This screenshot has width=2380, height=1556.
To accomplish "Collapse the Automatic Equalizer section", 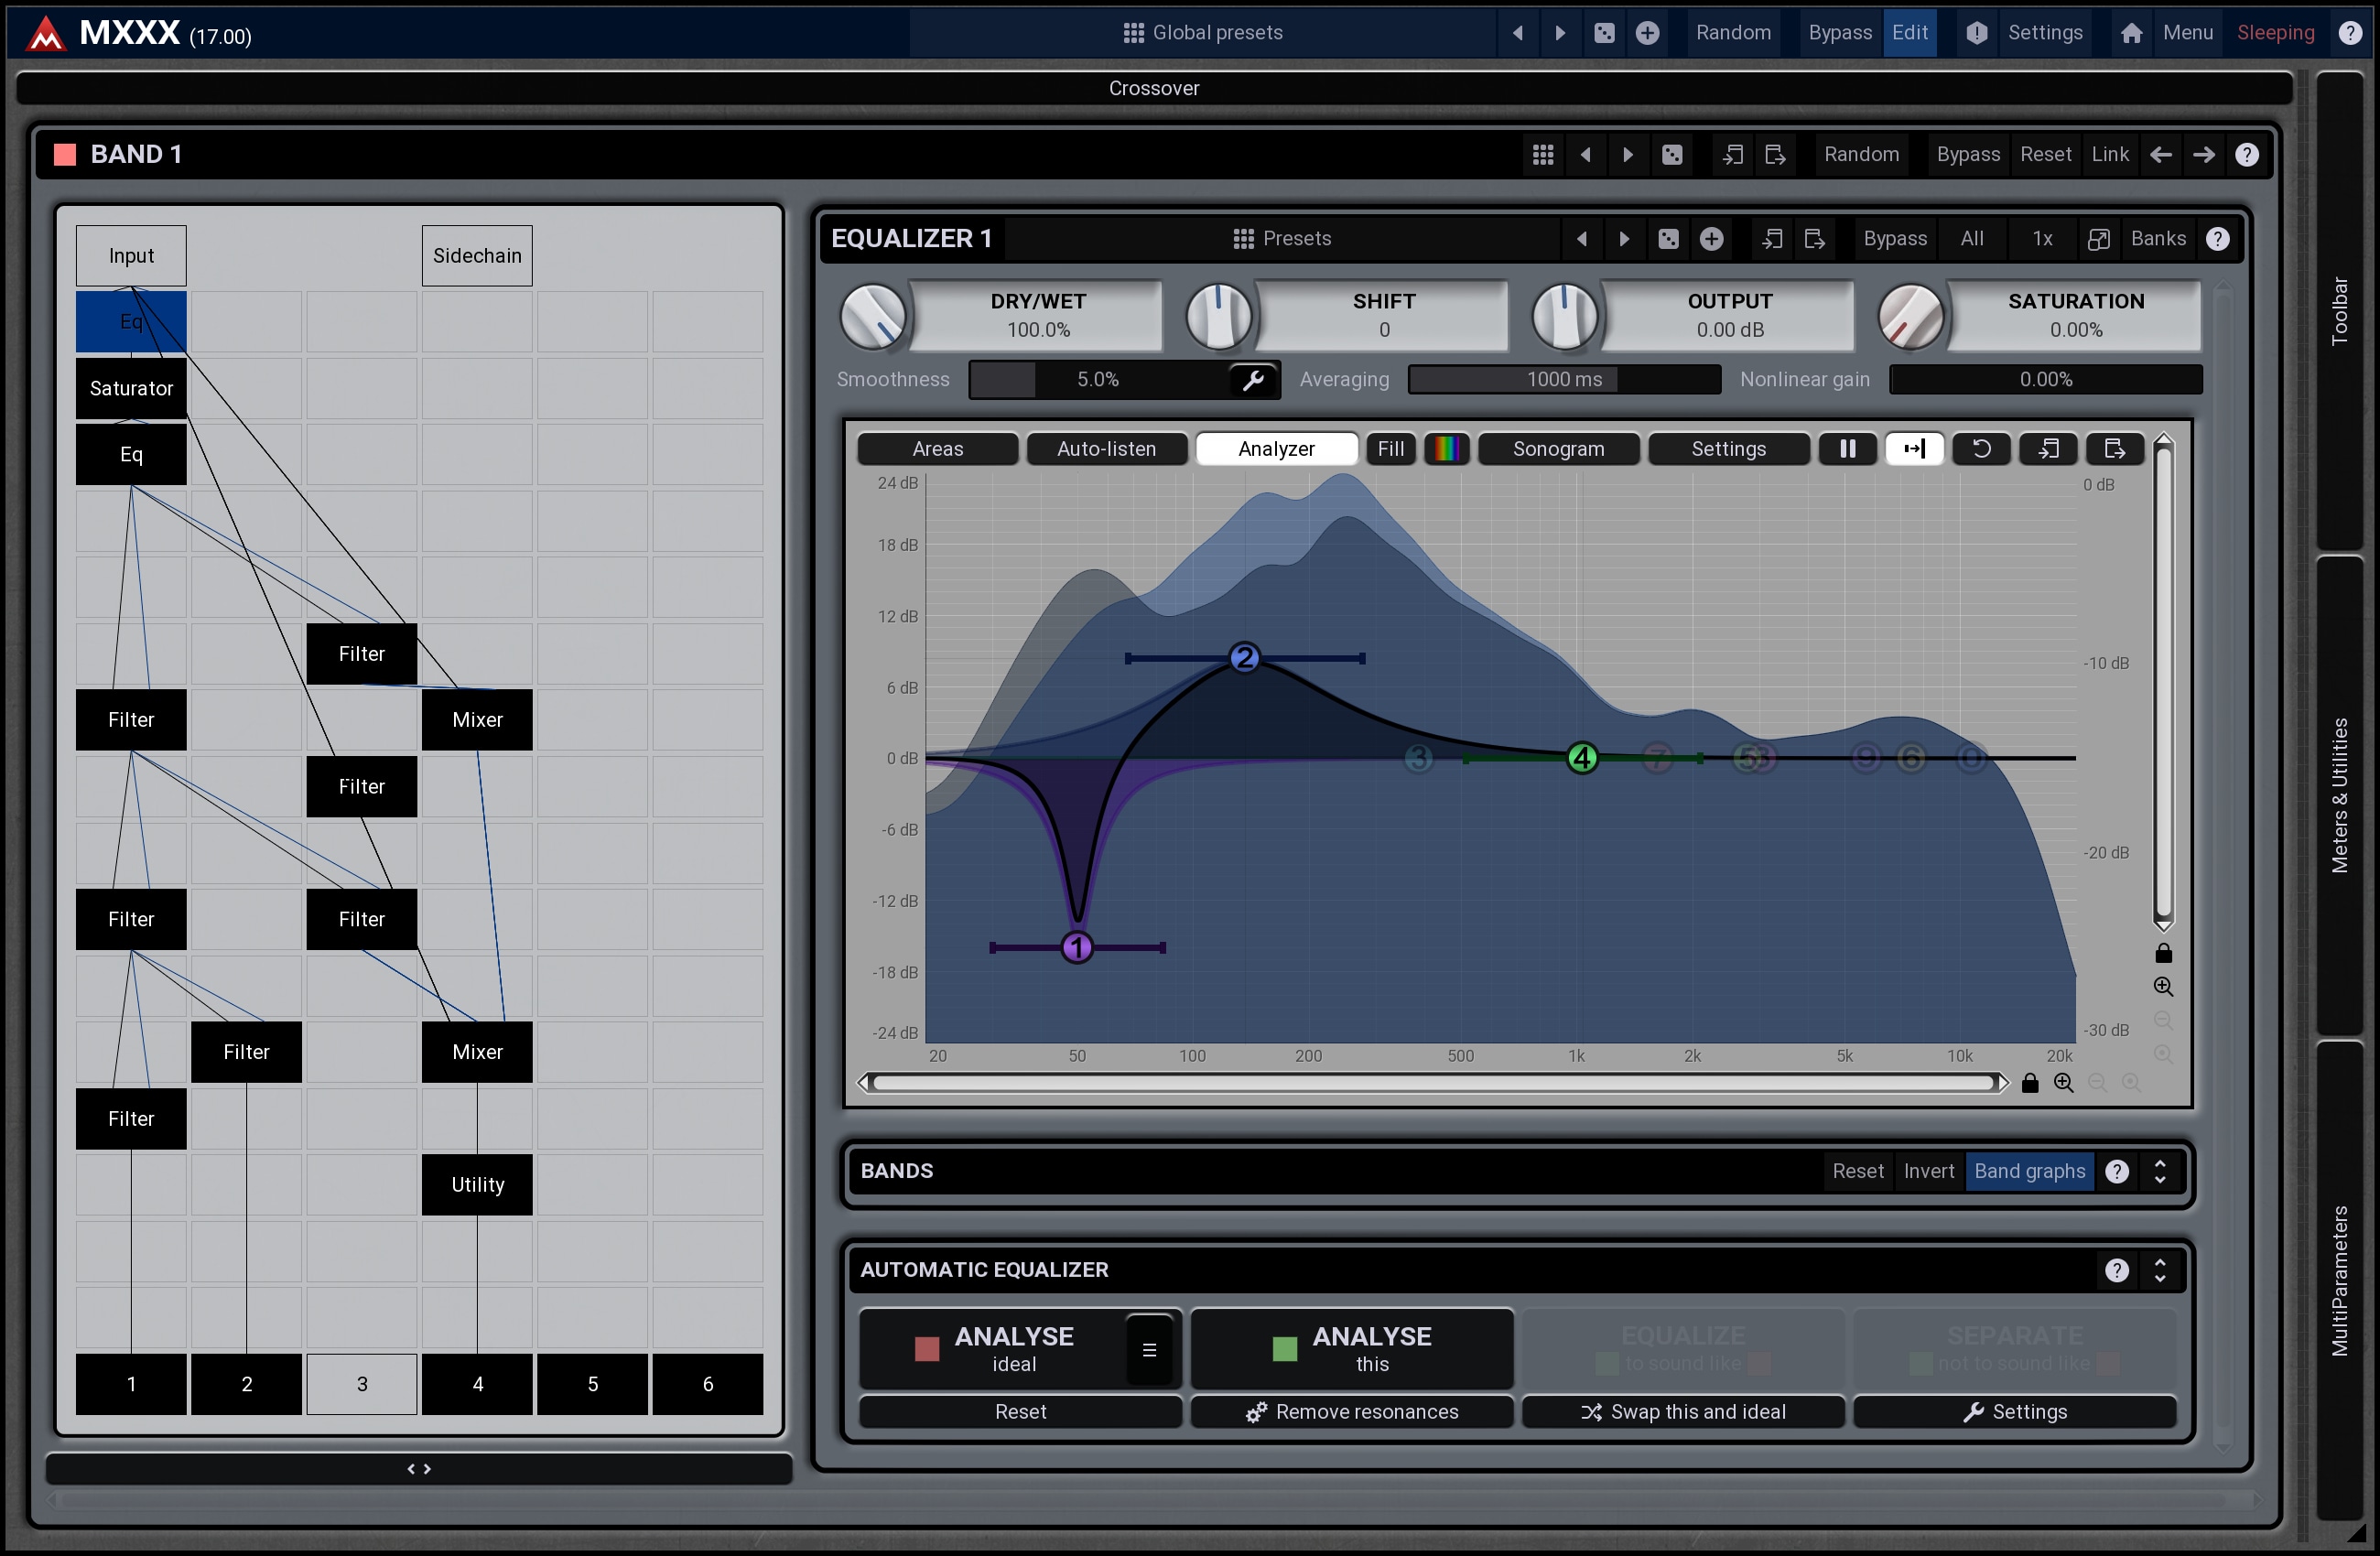I will pos(2160,1270).
